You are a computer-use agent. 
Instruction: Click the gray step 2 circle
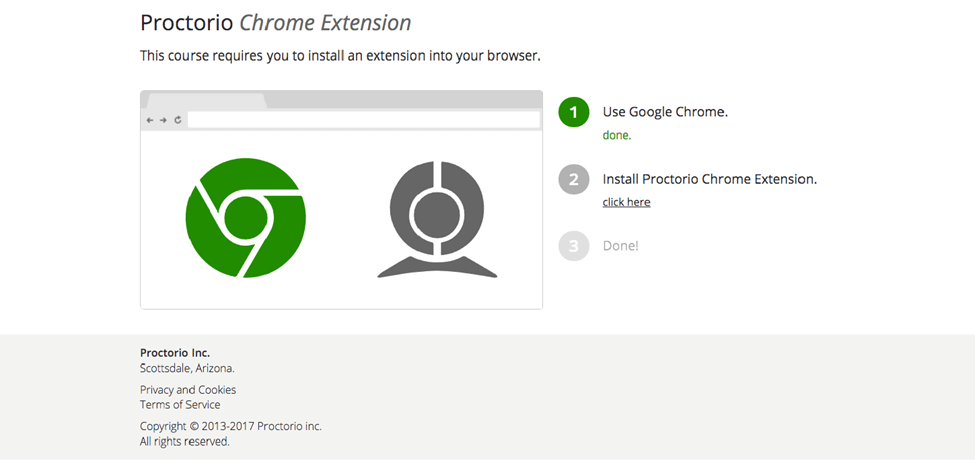pos(574,180)
